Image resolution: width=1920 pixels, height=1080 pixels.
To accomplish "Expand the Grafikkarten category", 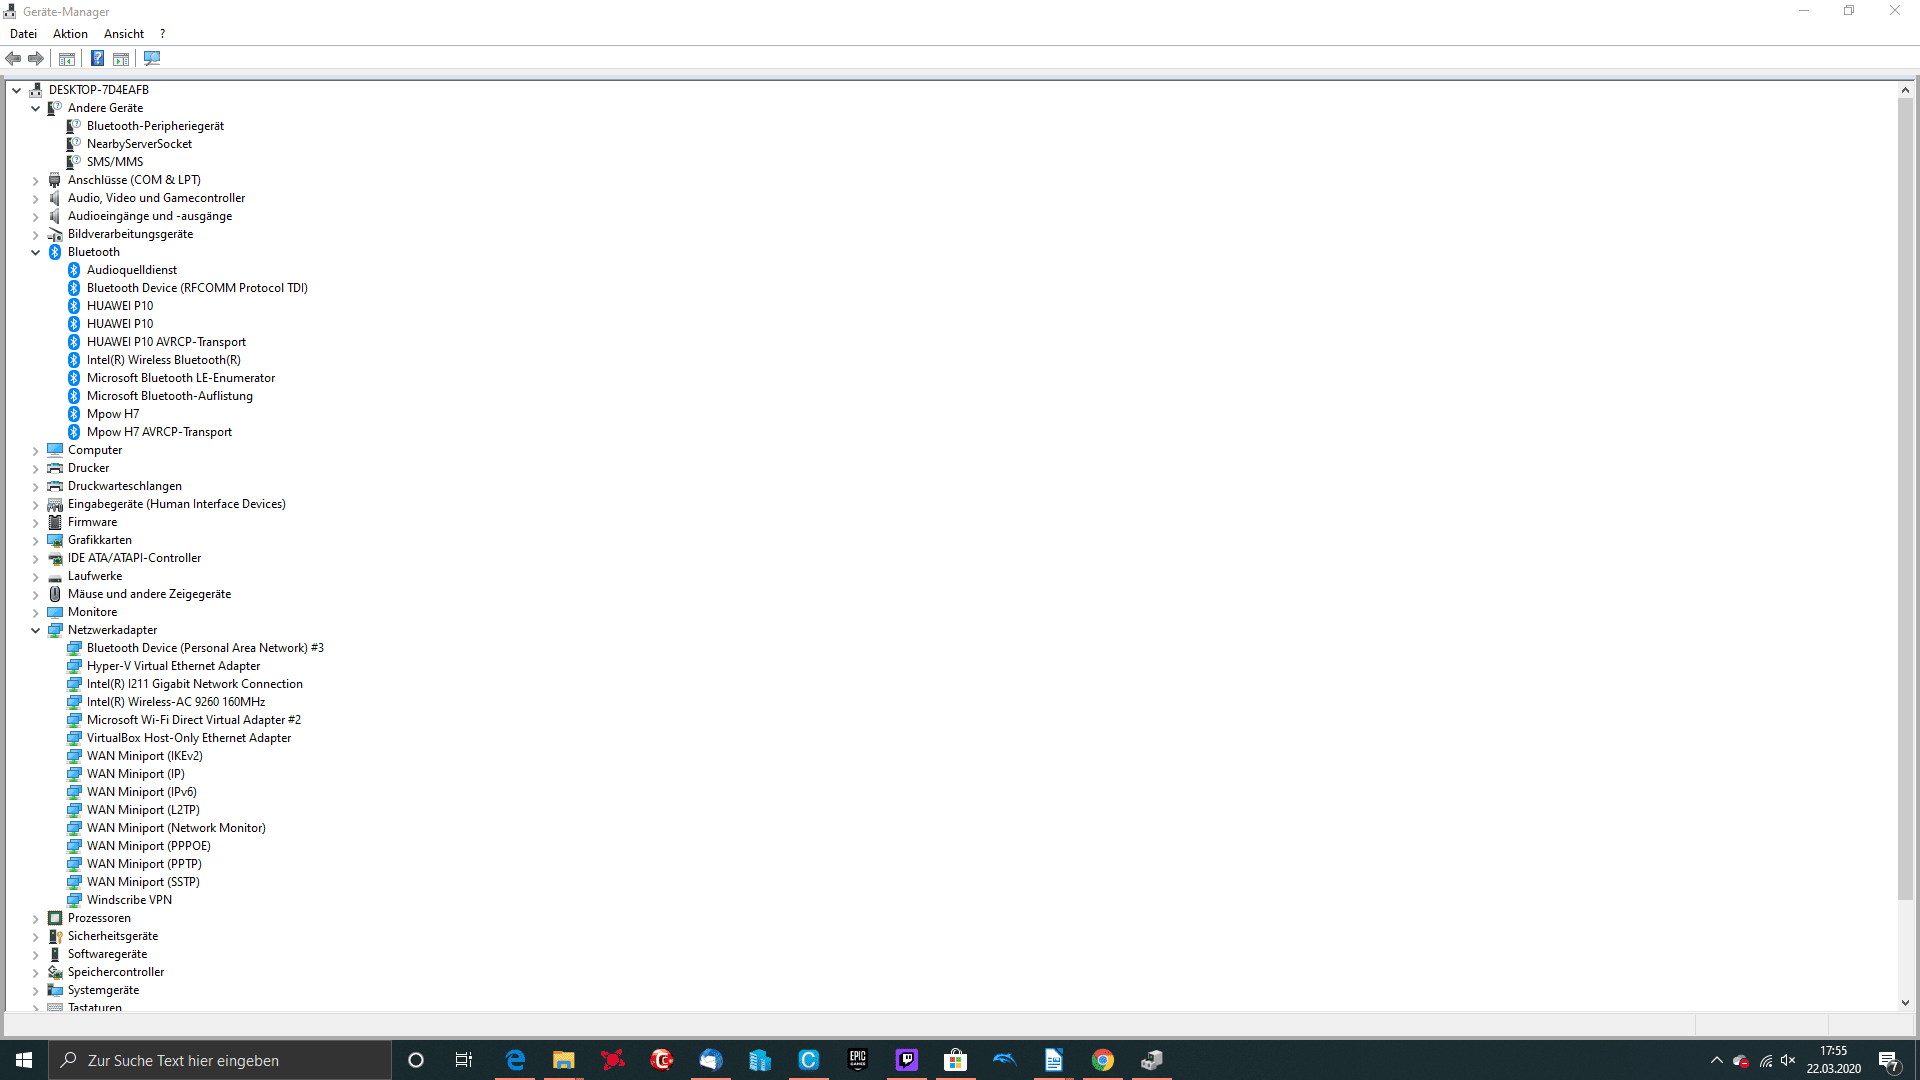I will [36, 541].
